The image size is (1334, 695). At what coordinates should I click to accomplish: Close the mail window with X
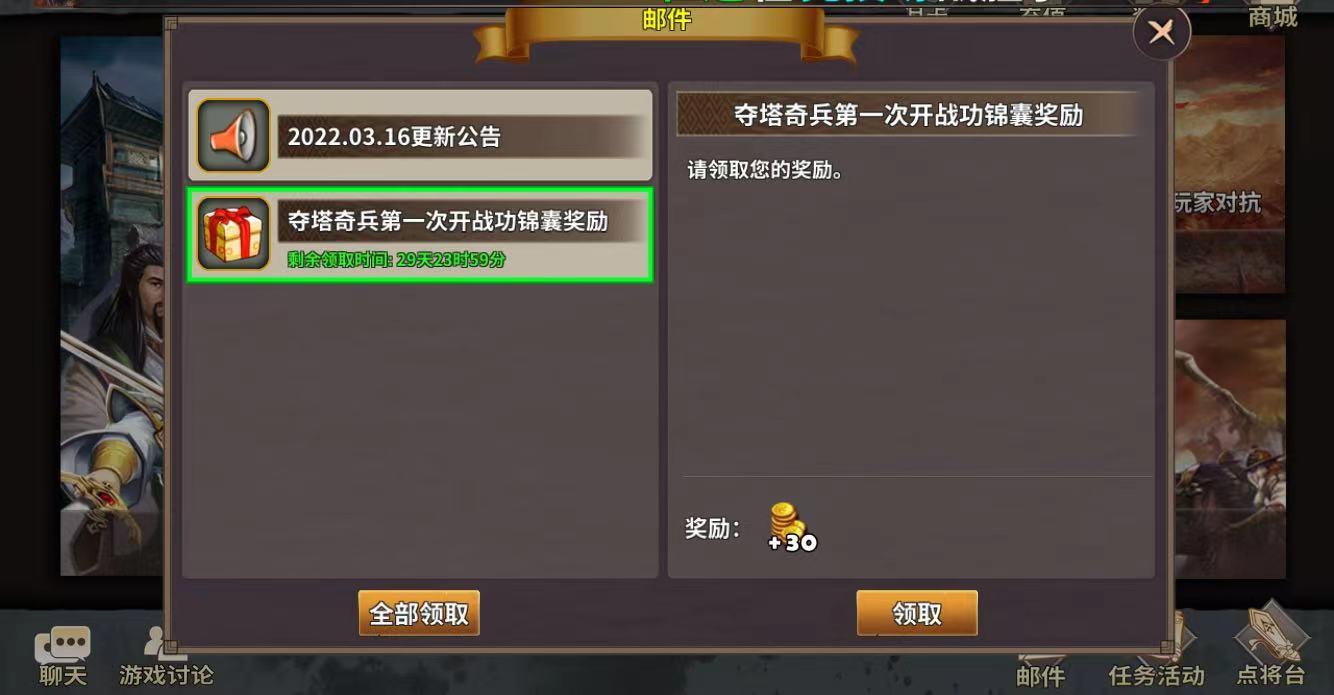1161,33
